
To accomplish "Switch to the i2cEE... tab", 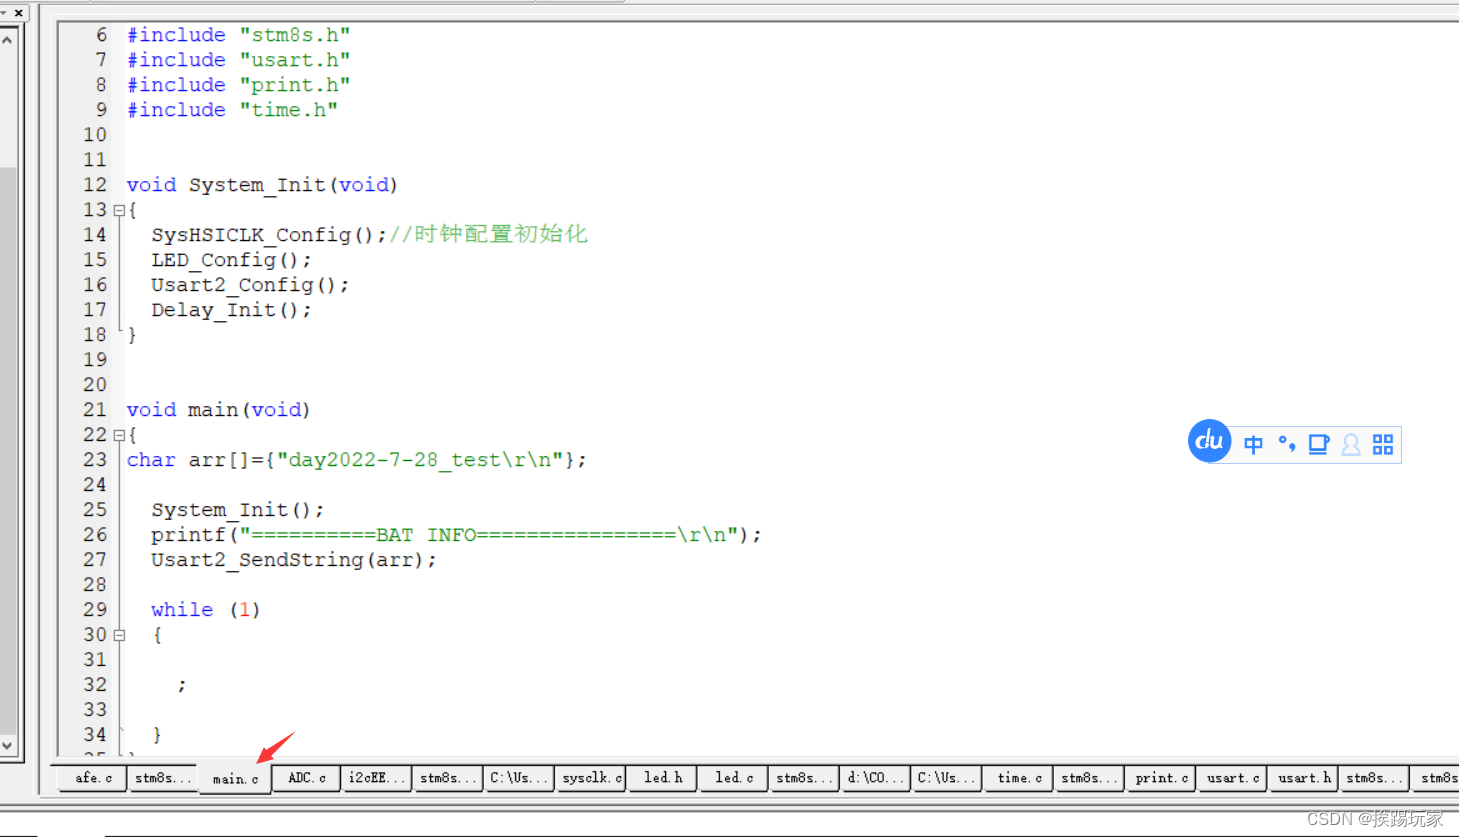I will 377,778.
